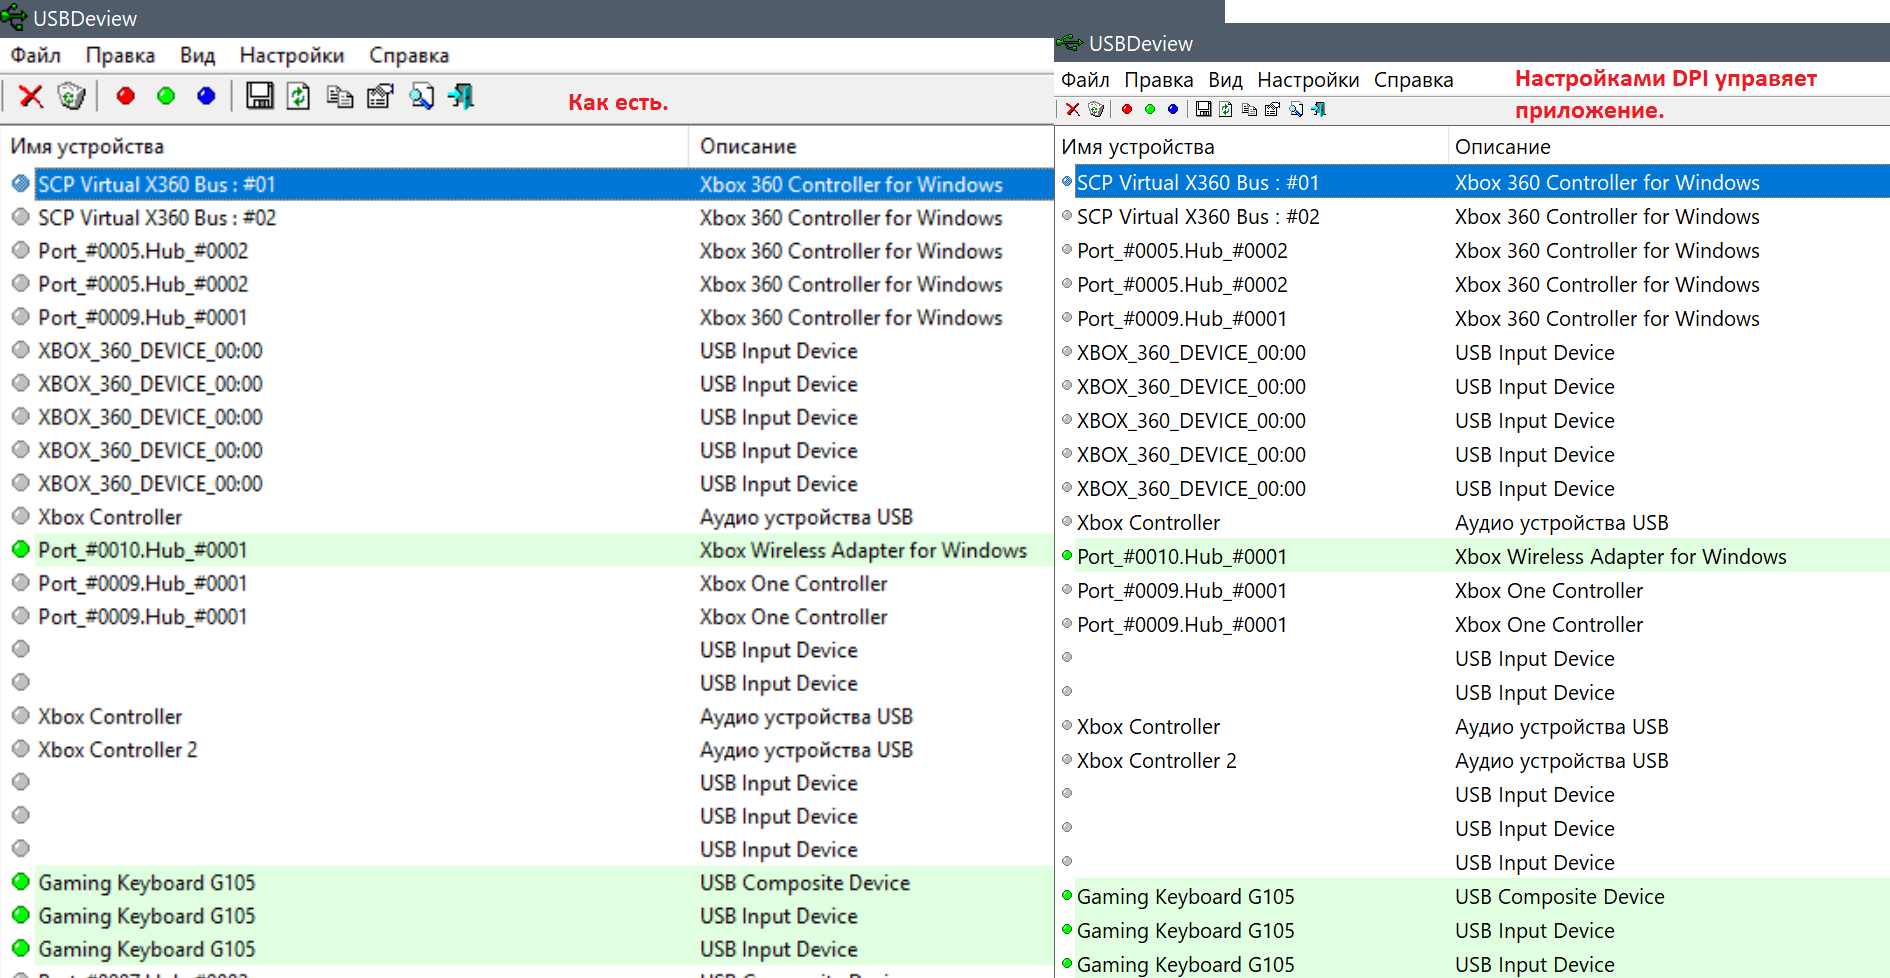1890x978 pixels.
Task: Select SCP Virtual X360 Bus : #02 in right window
Action: tap(1198, 217)
